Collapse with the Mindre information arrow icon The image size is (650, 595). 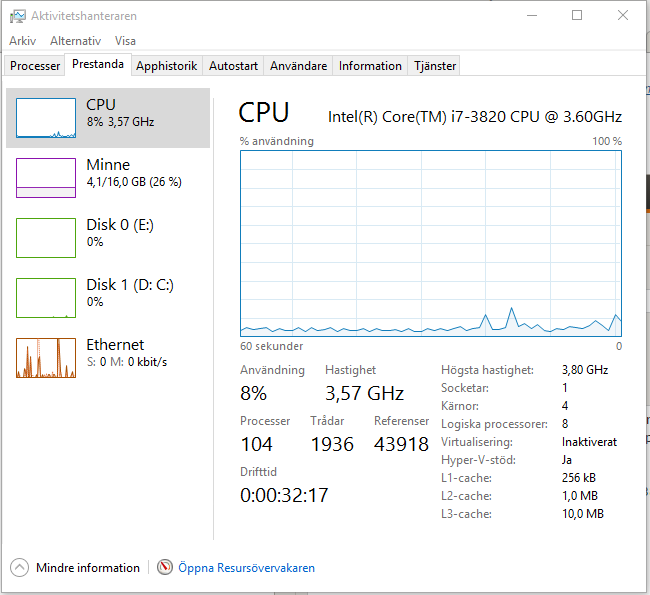19,567
